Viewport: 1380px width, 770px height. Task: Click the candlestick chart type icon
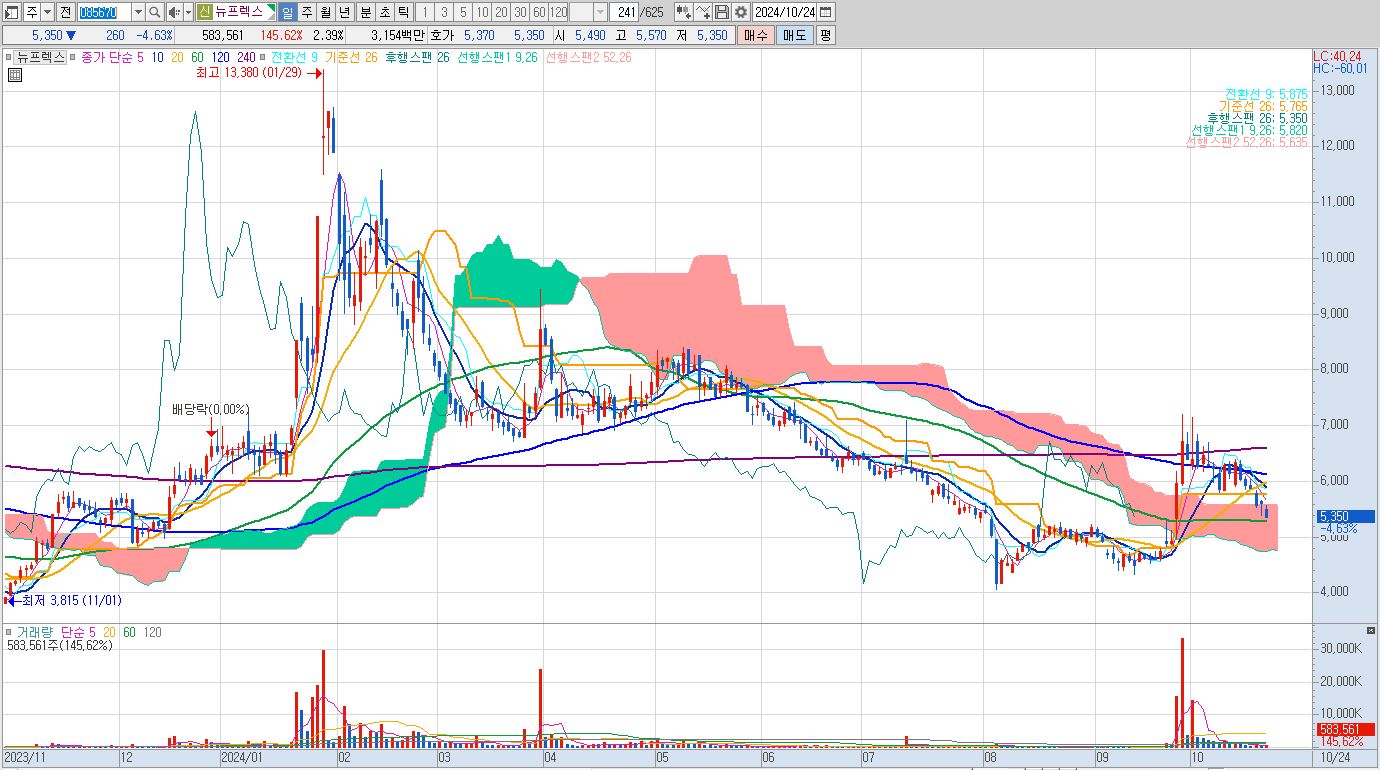(683, 12)
